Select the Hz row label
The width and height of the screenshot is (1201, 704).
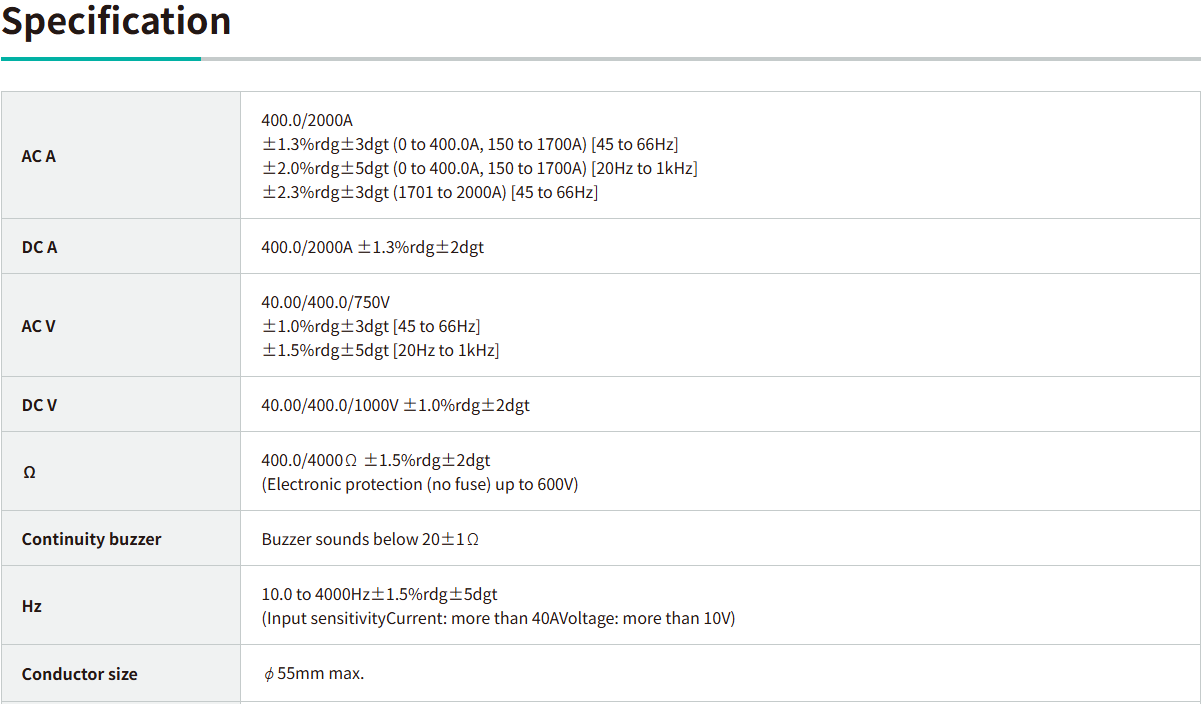pyautogui.click(x=32, y=606)
